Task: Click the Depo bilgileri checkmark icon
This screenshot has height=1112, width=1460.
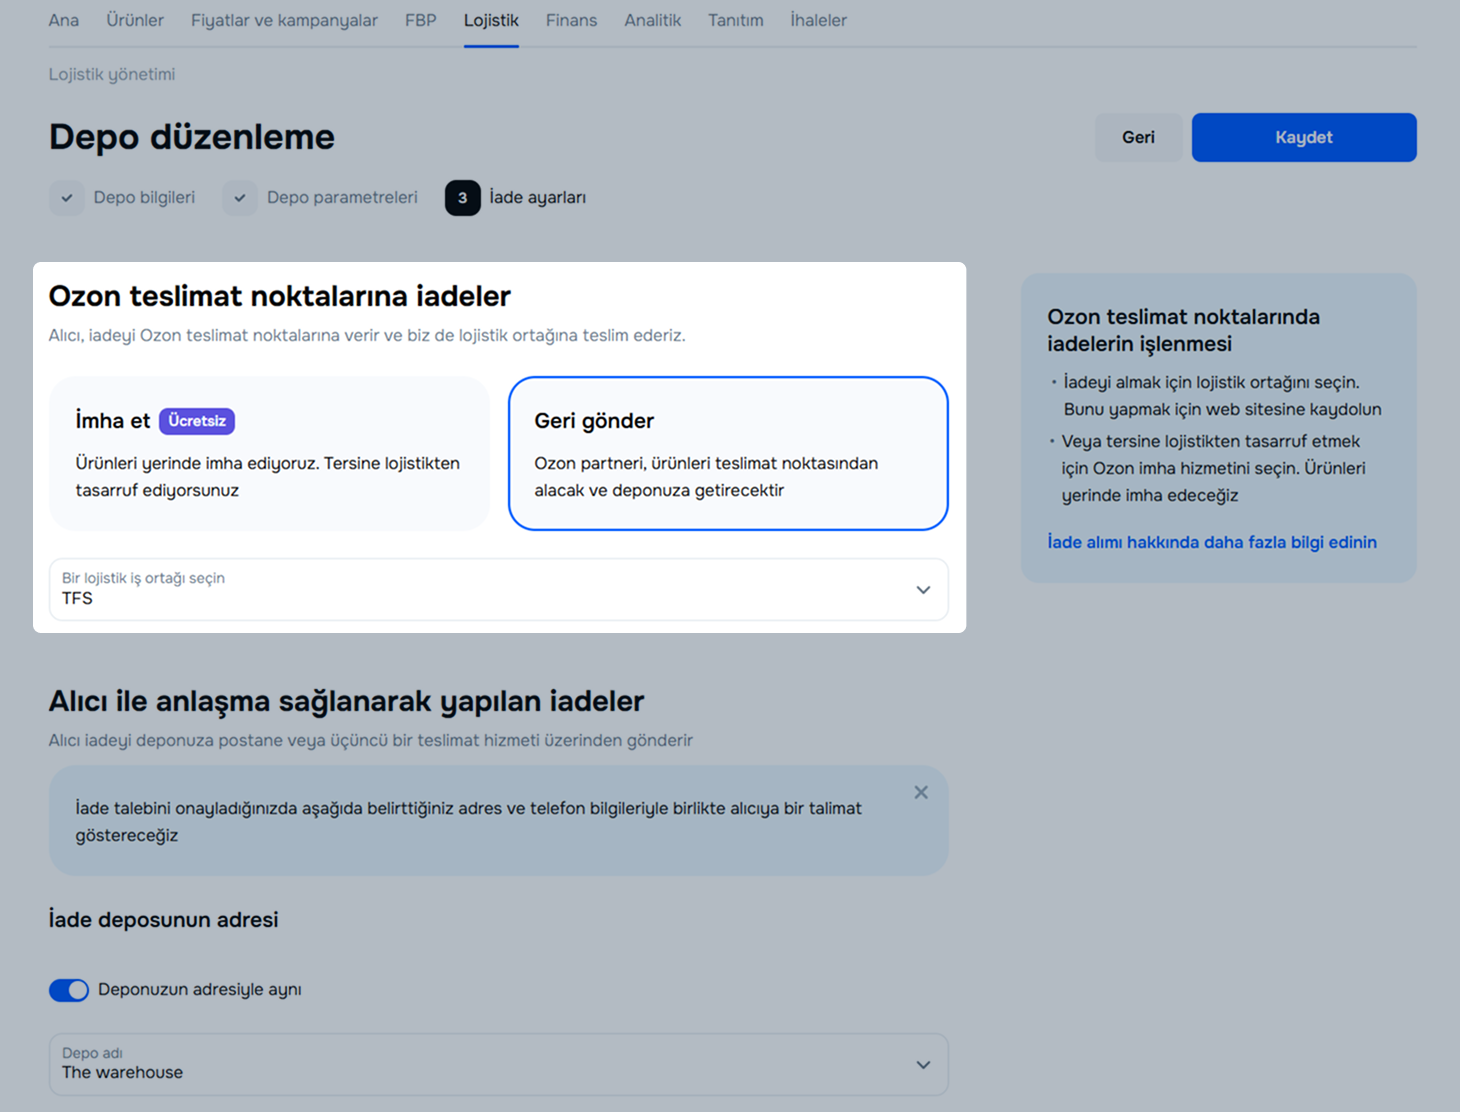Action: point(66,198)
